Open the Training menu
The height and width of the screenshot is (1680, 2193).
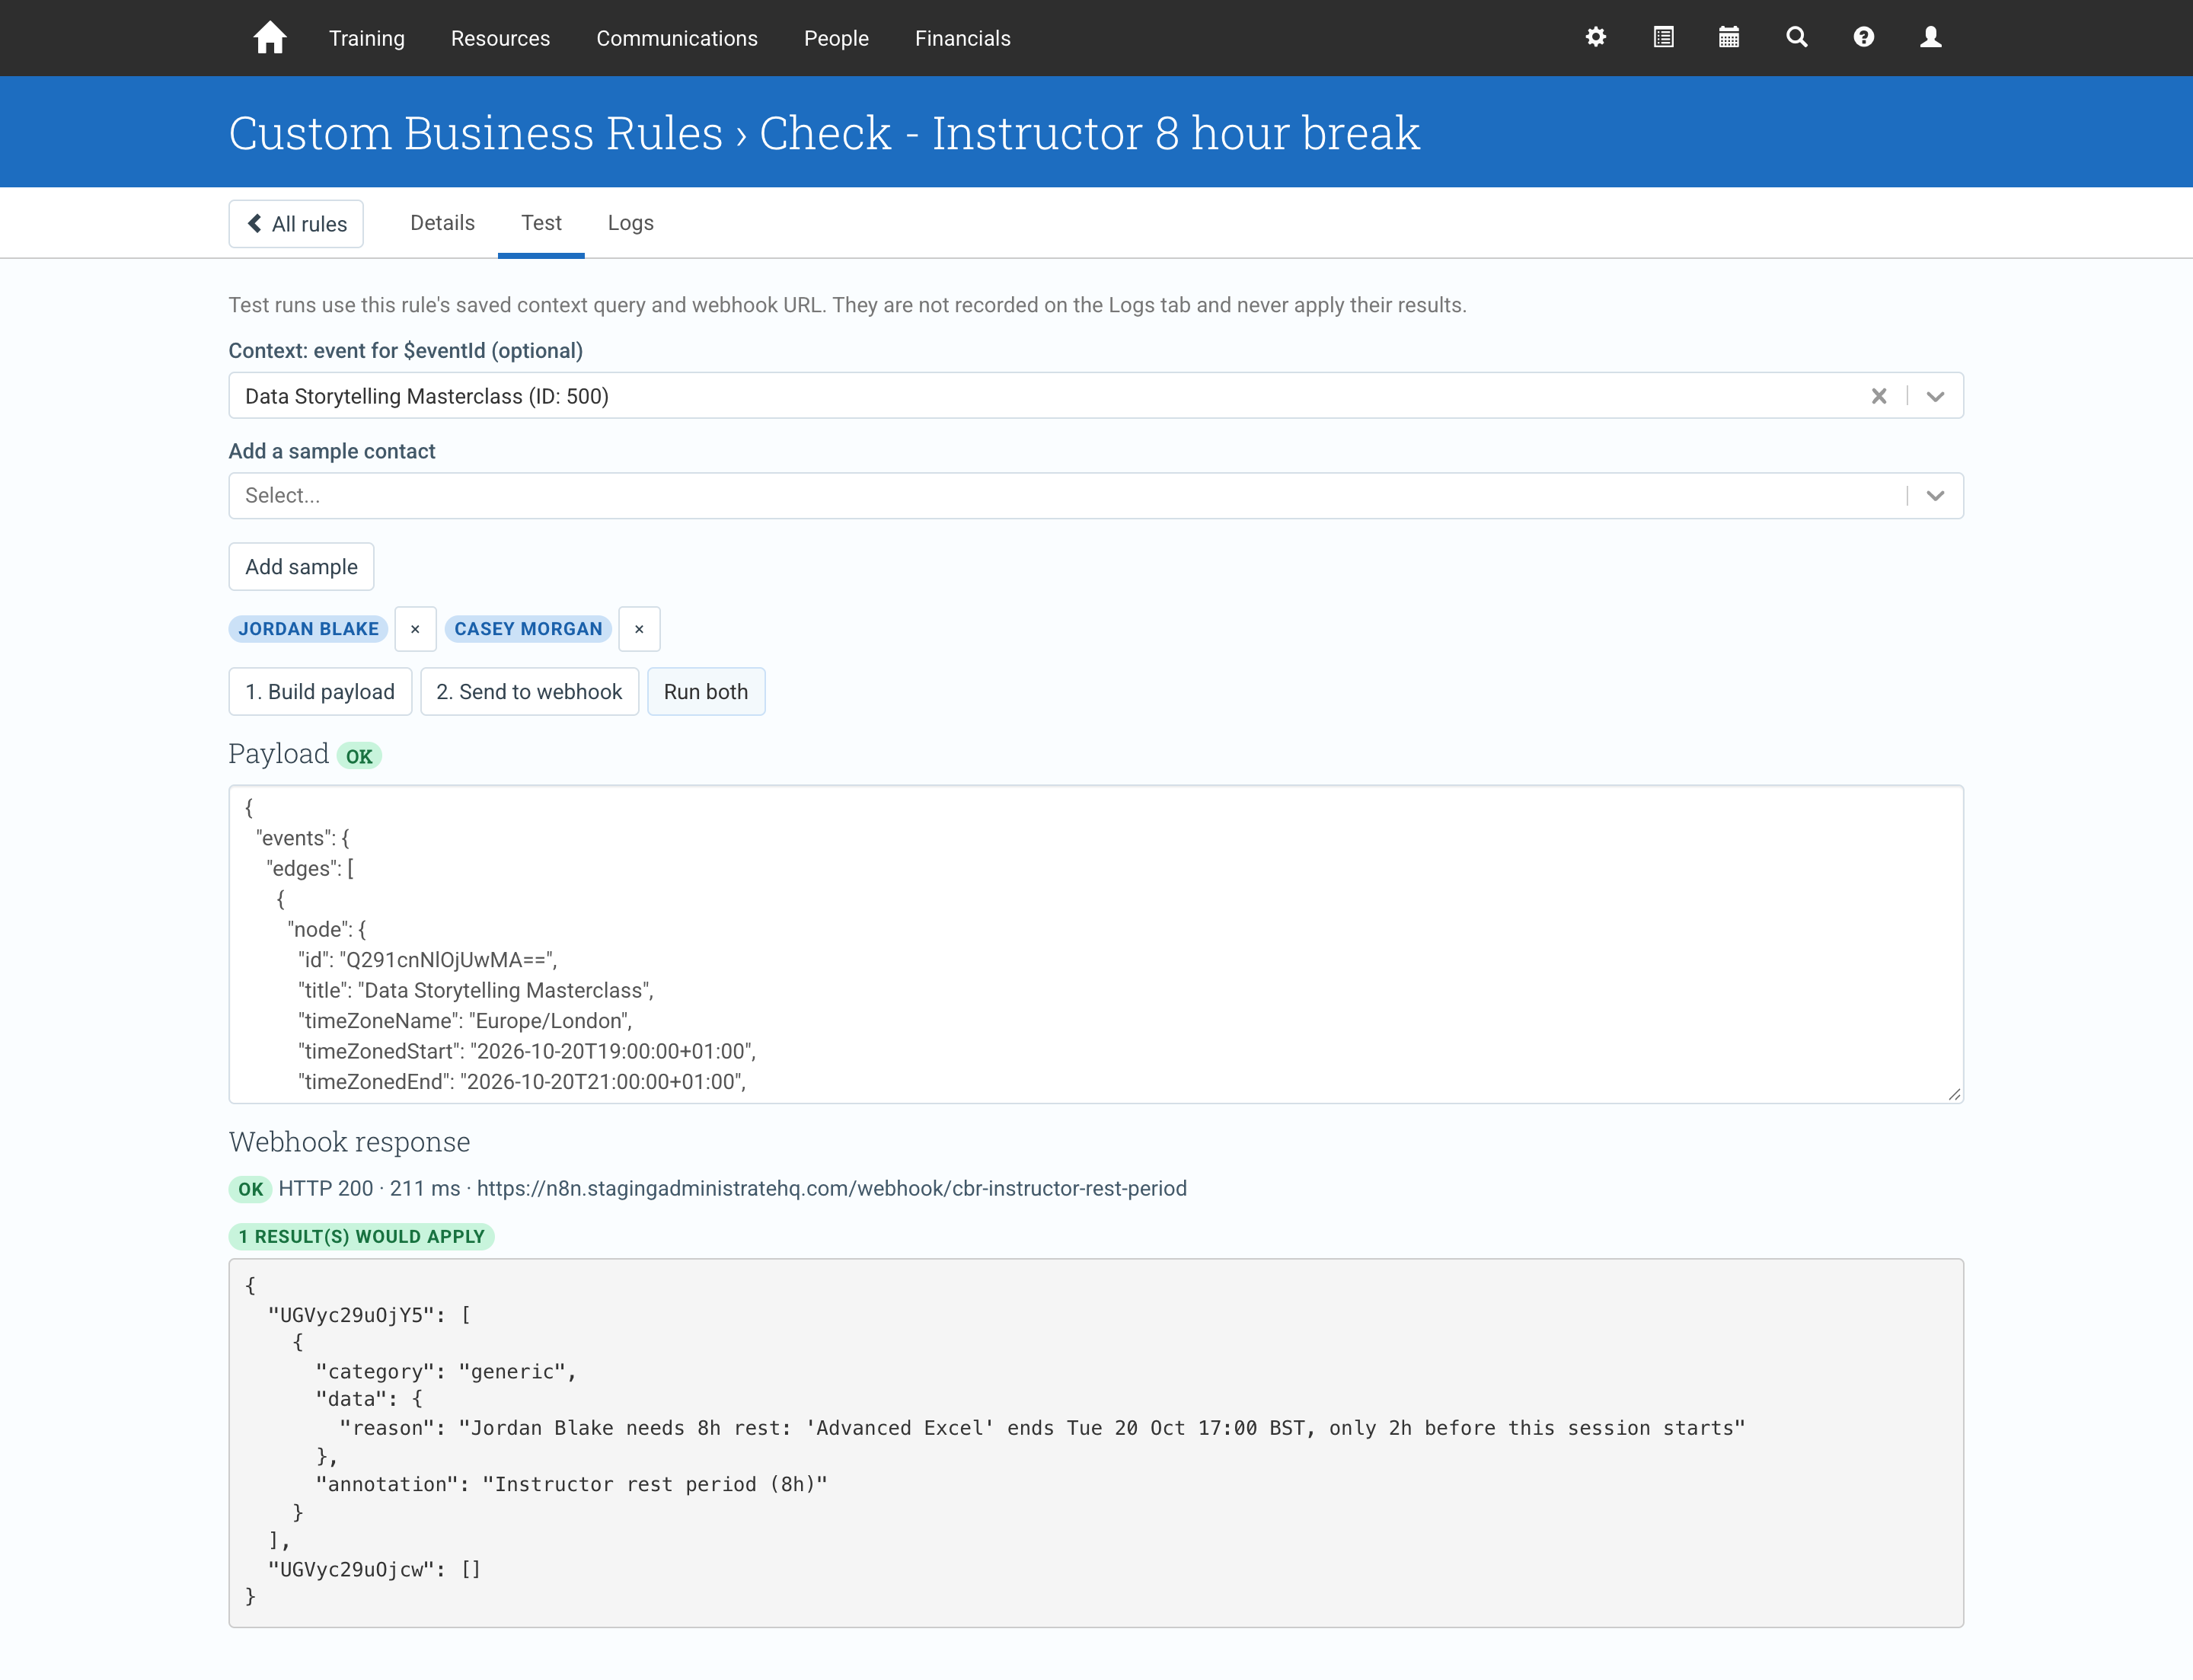point(367,38)
